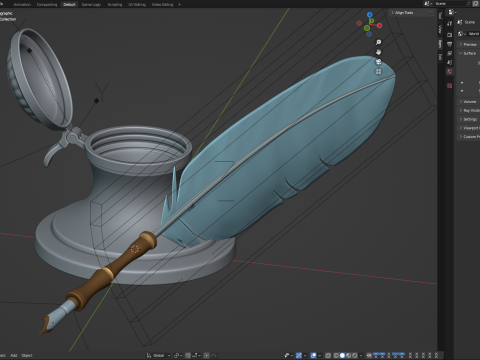Open the scene browse dropdown in the top bar
The height and width of the screenshot is (360, 480).
427,4
